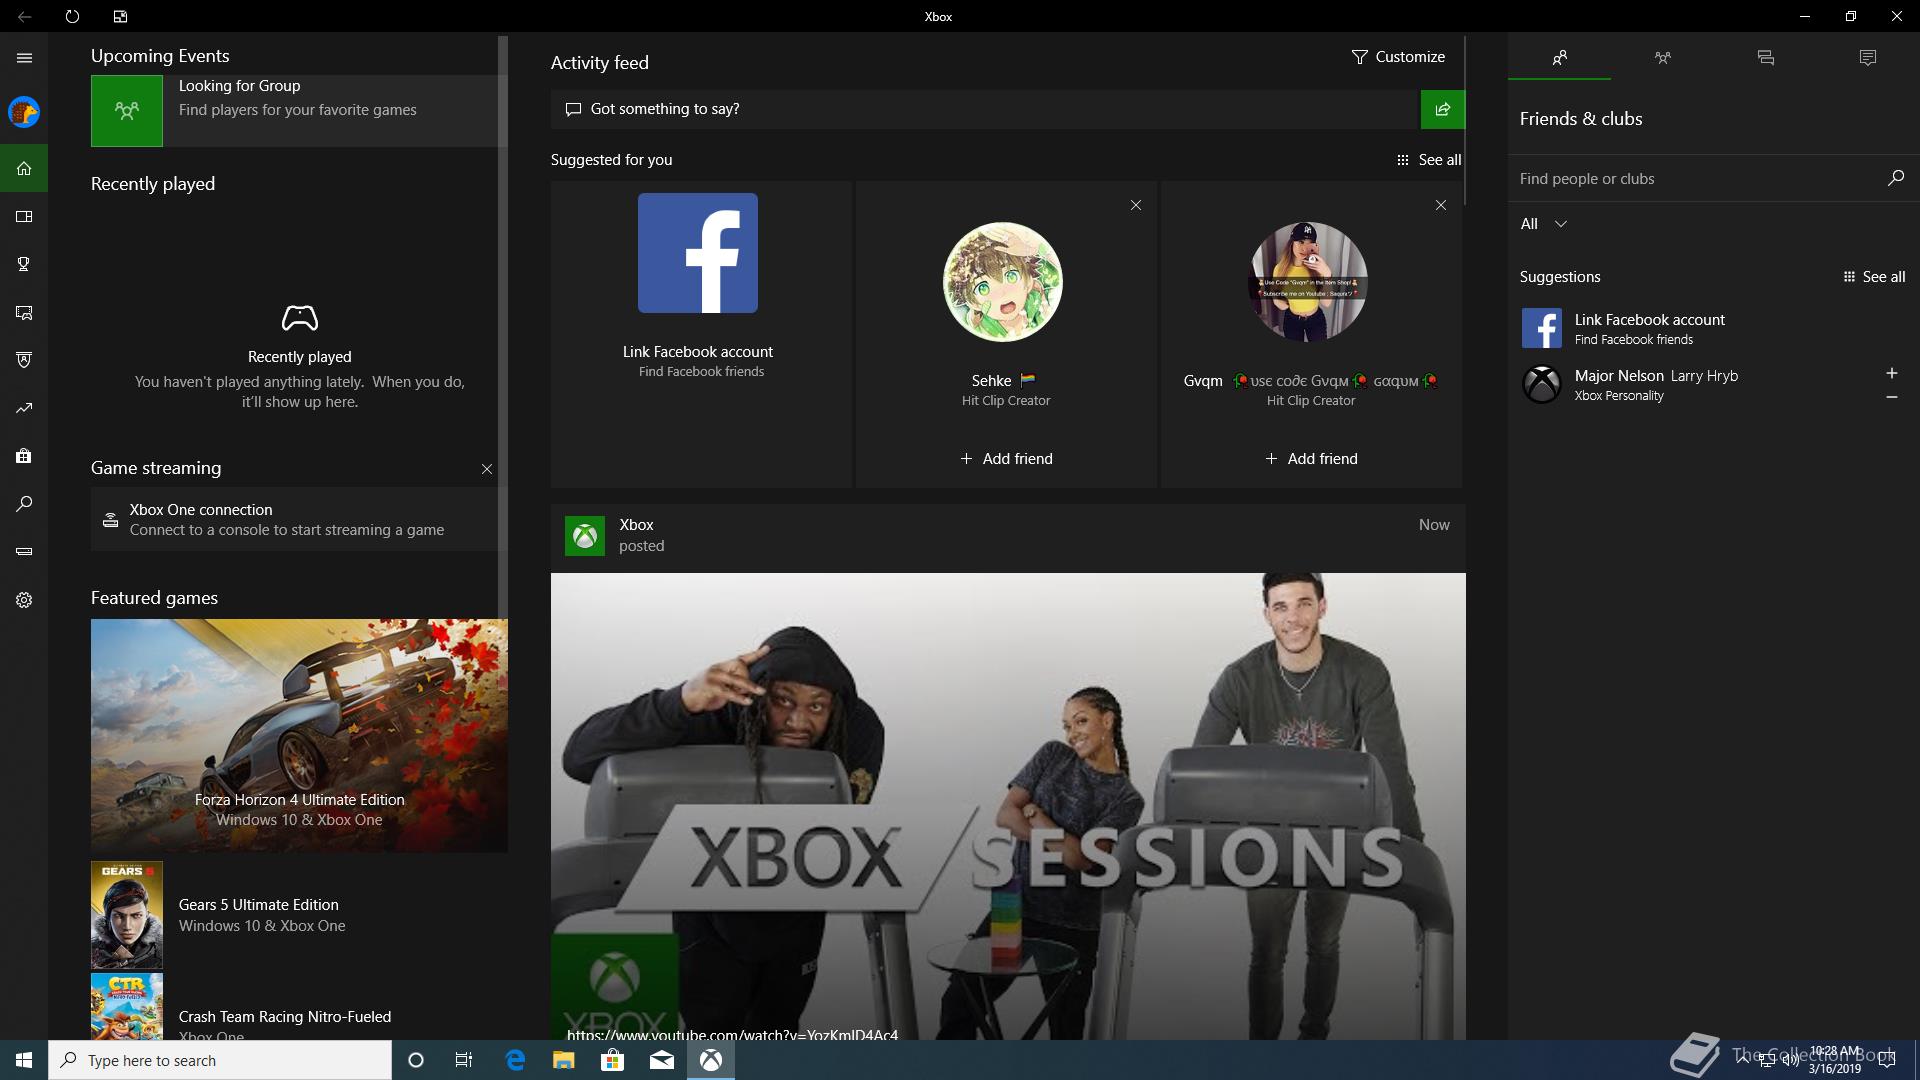
Task: Open Sehke's profile picture
Action: pos(1003,282)
